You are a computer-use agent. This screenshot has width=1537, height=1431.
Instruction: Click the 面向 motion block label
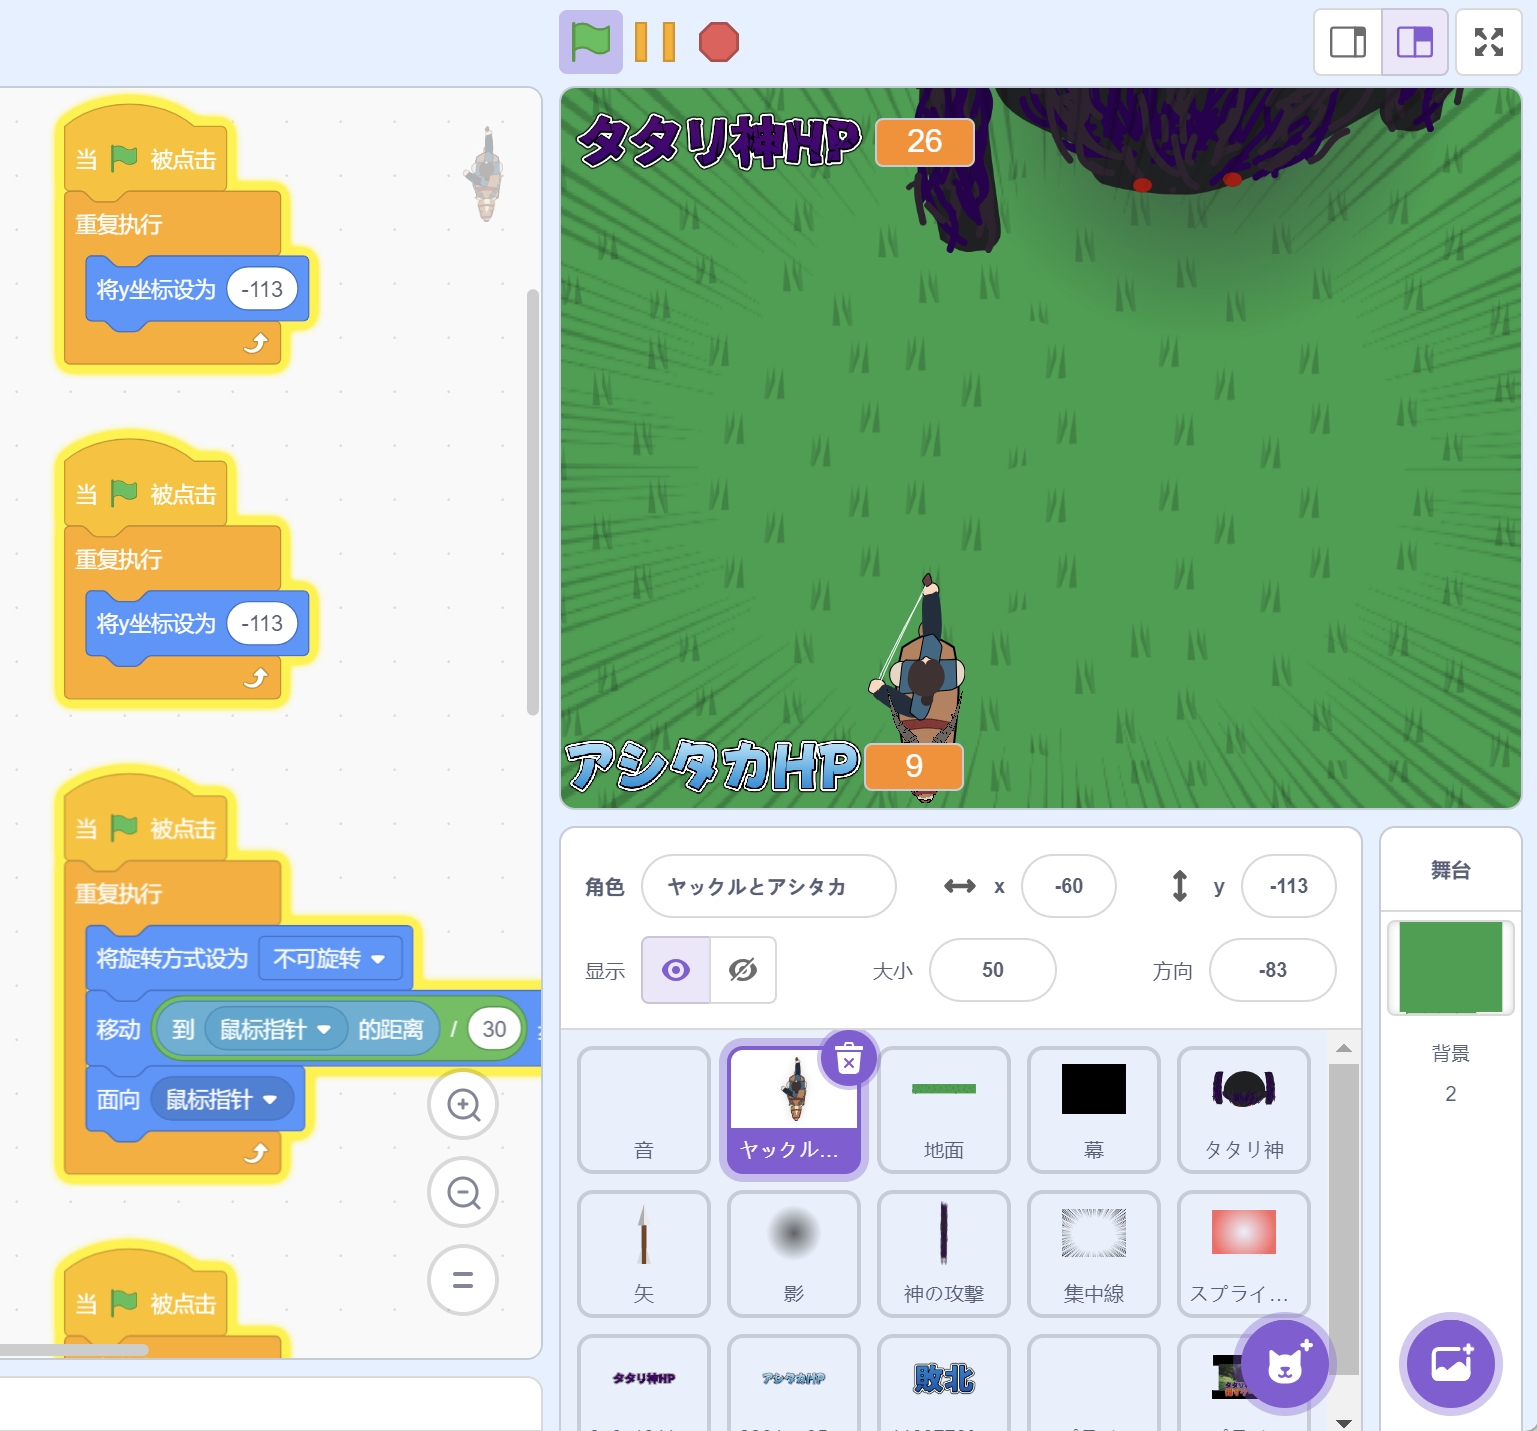tap(118, 1100)
